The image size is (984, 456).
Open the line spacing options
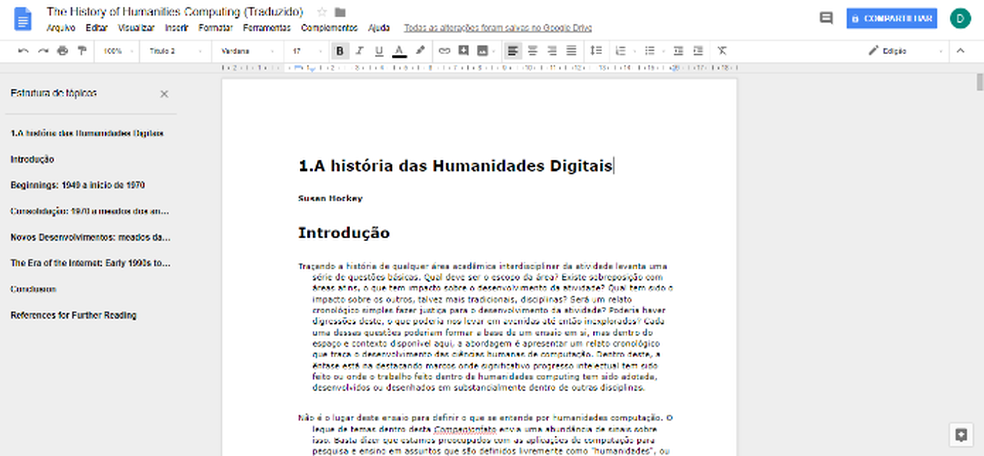click(x=596, y=51)
